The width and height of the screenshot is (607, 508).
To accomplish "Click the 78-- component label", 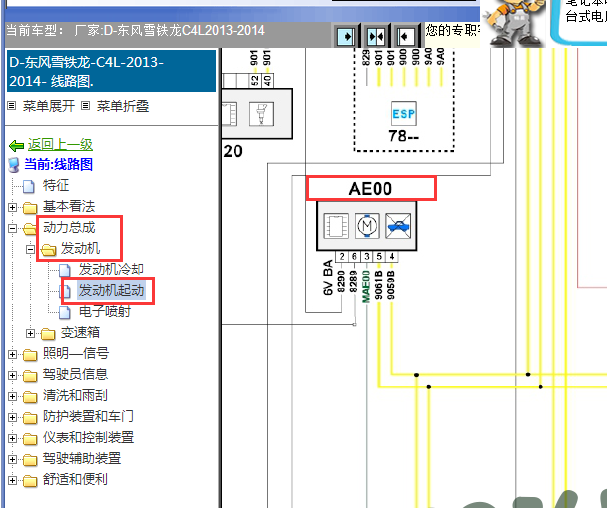I will pos(403,136).
